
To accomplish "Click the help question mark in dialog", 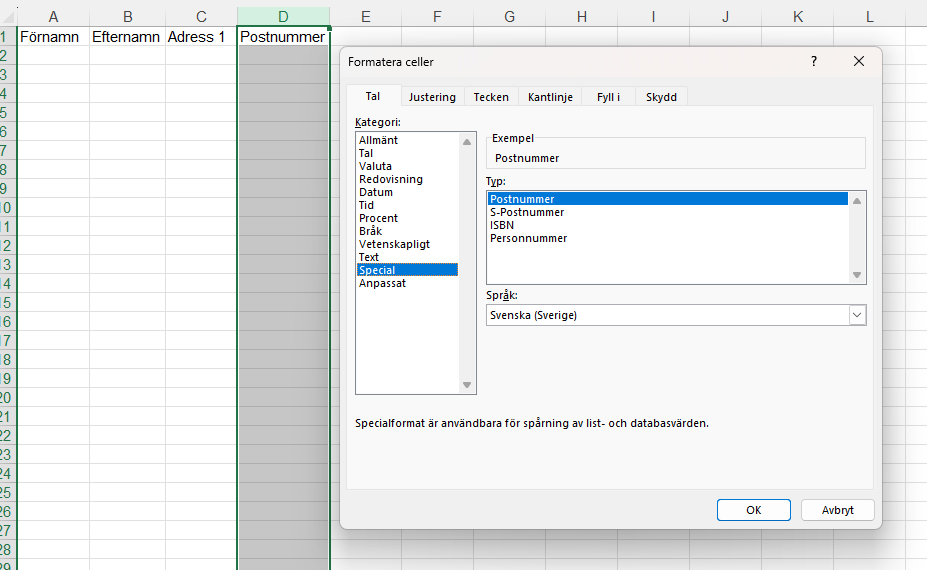I will tap(814, 61).
